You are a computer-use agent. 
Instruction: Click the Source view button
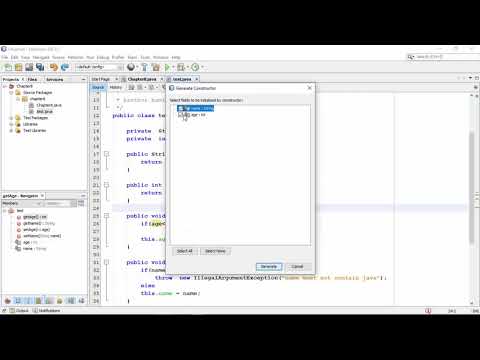tap(98, 87)
